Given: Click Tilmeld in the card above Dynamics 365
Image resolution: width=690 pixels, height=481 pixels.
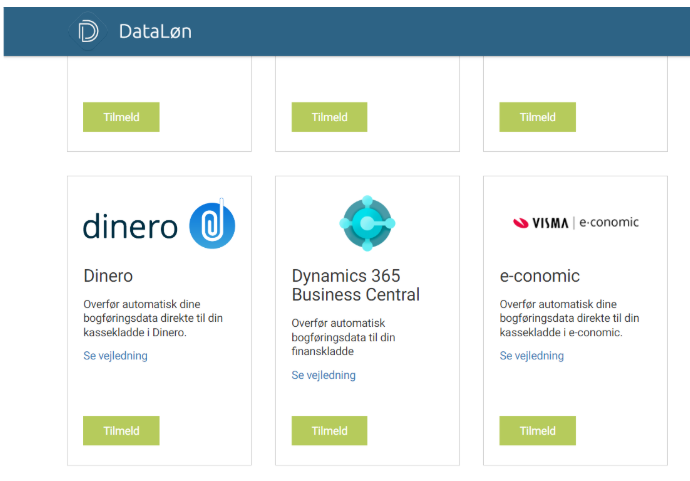Looking at the screenshot, I should tap(329, 117).
